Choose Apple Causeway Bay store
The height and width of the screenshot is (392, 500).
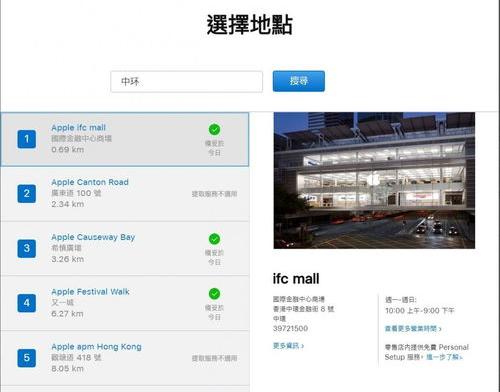(125, 249)
